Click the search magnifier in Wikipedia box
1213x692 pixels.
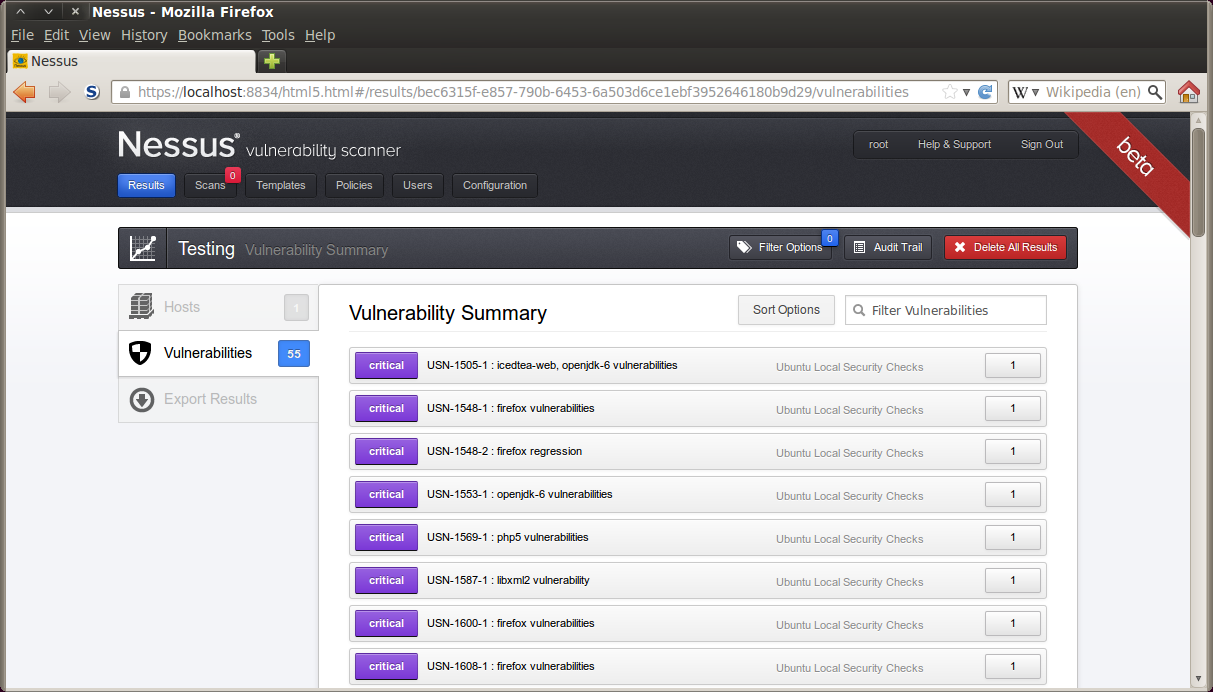(x=1155, y=92)
